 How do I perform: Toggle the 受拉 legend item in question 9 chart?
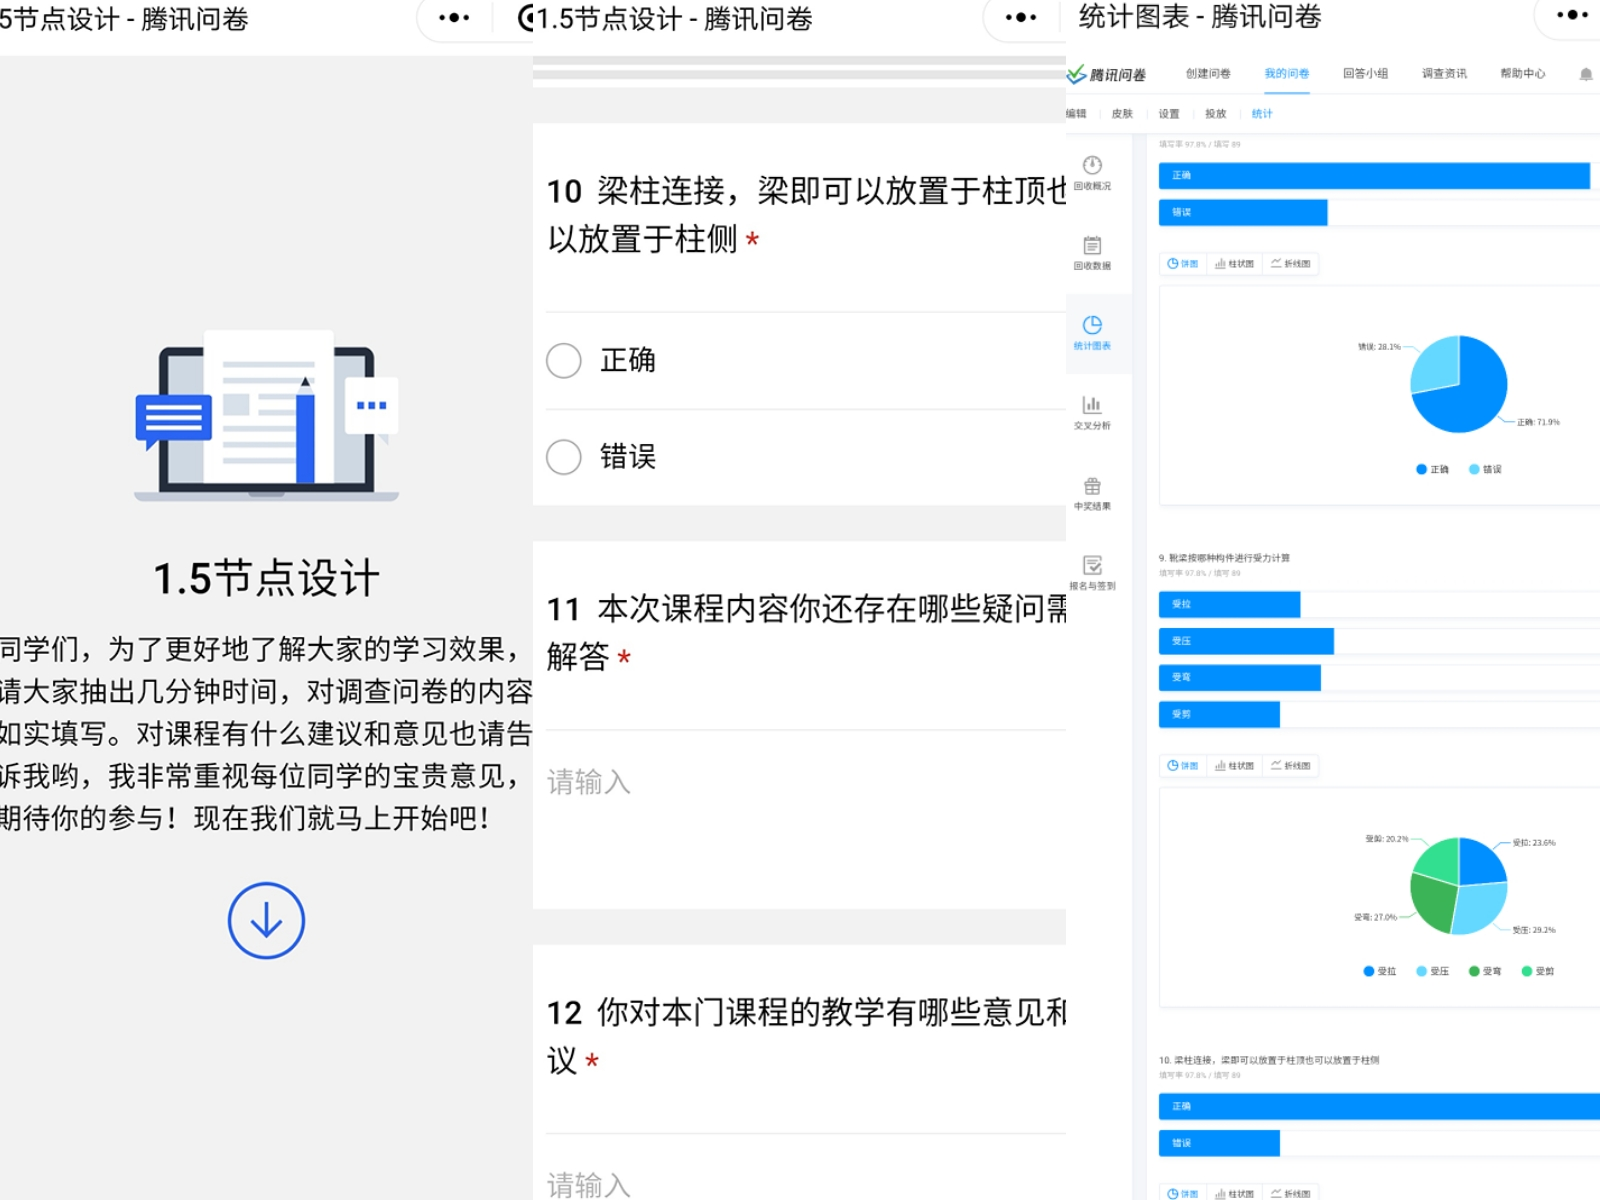coord(1380,971)
